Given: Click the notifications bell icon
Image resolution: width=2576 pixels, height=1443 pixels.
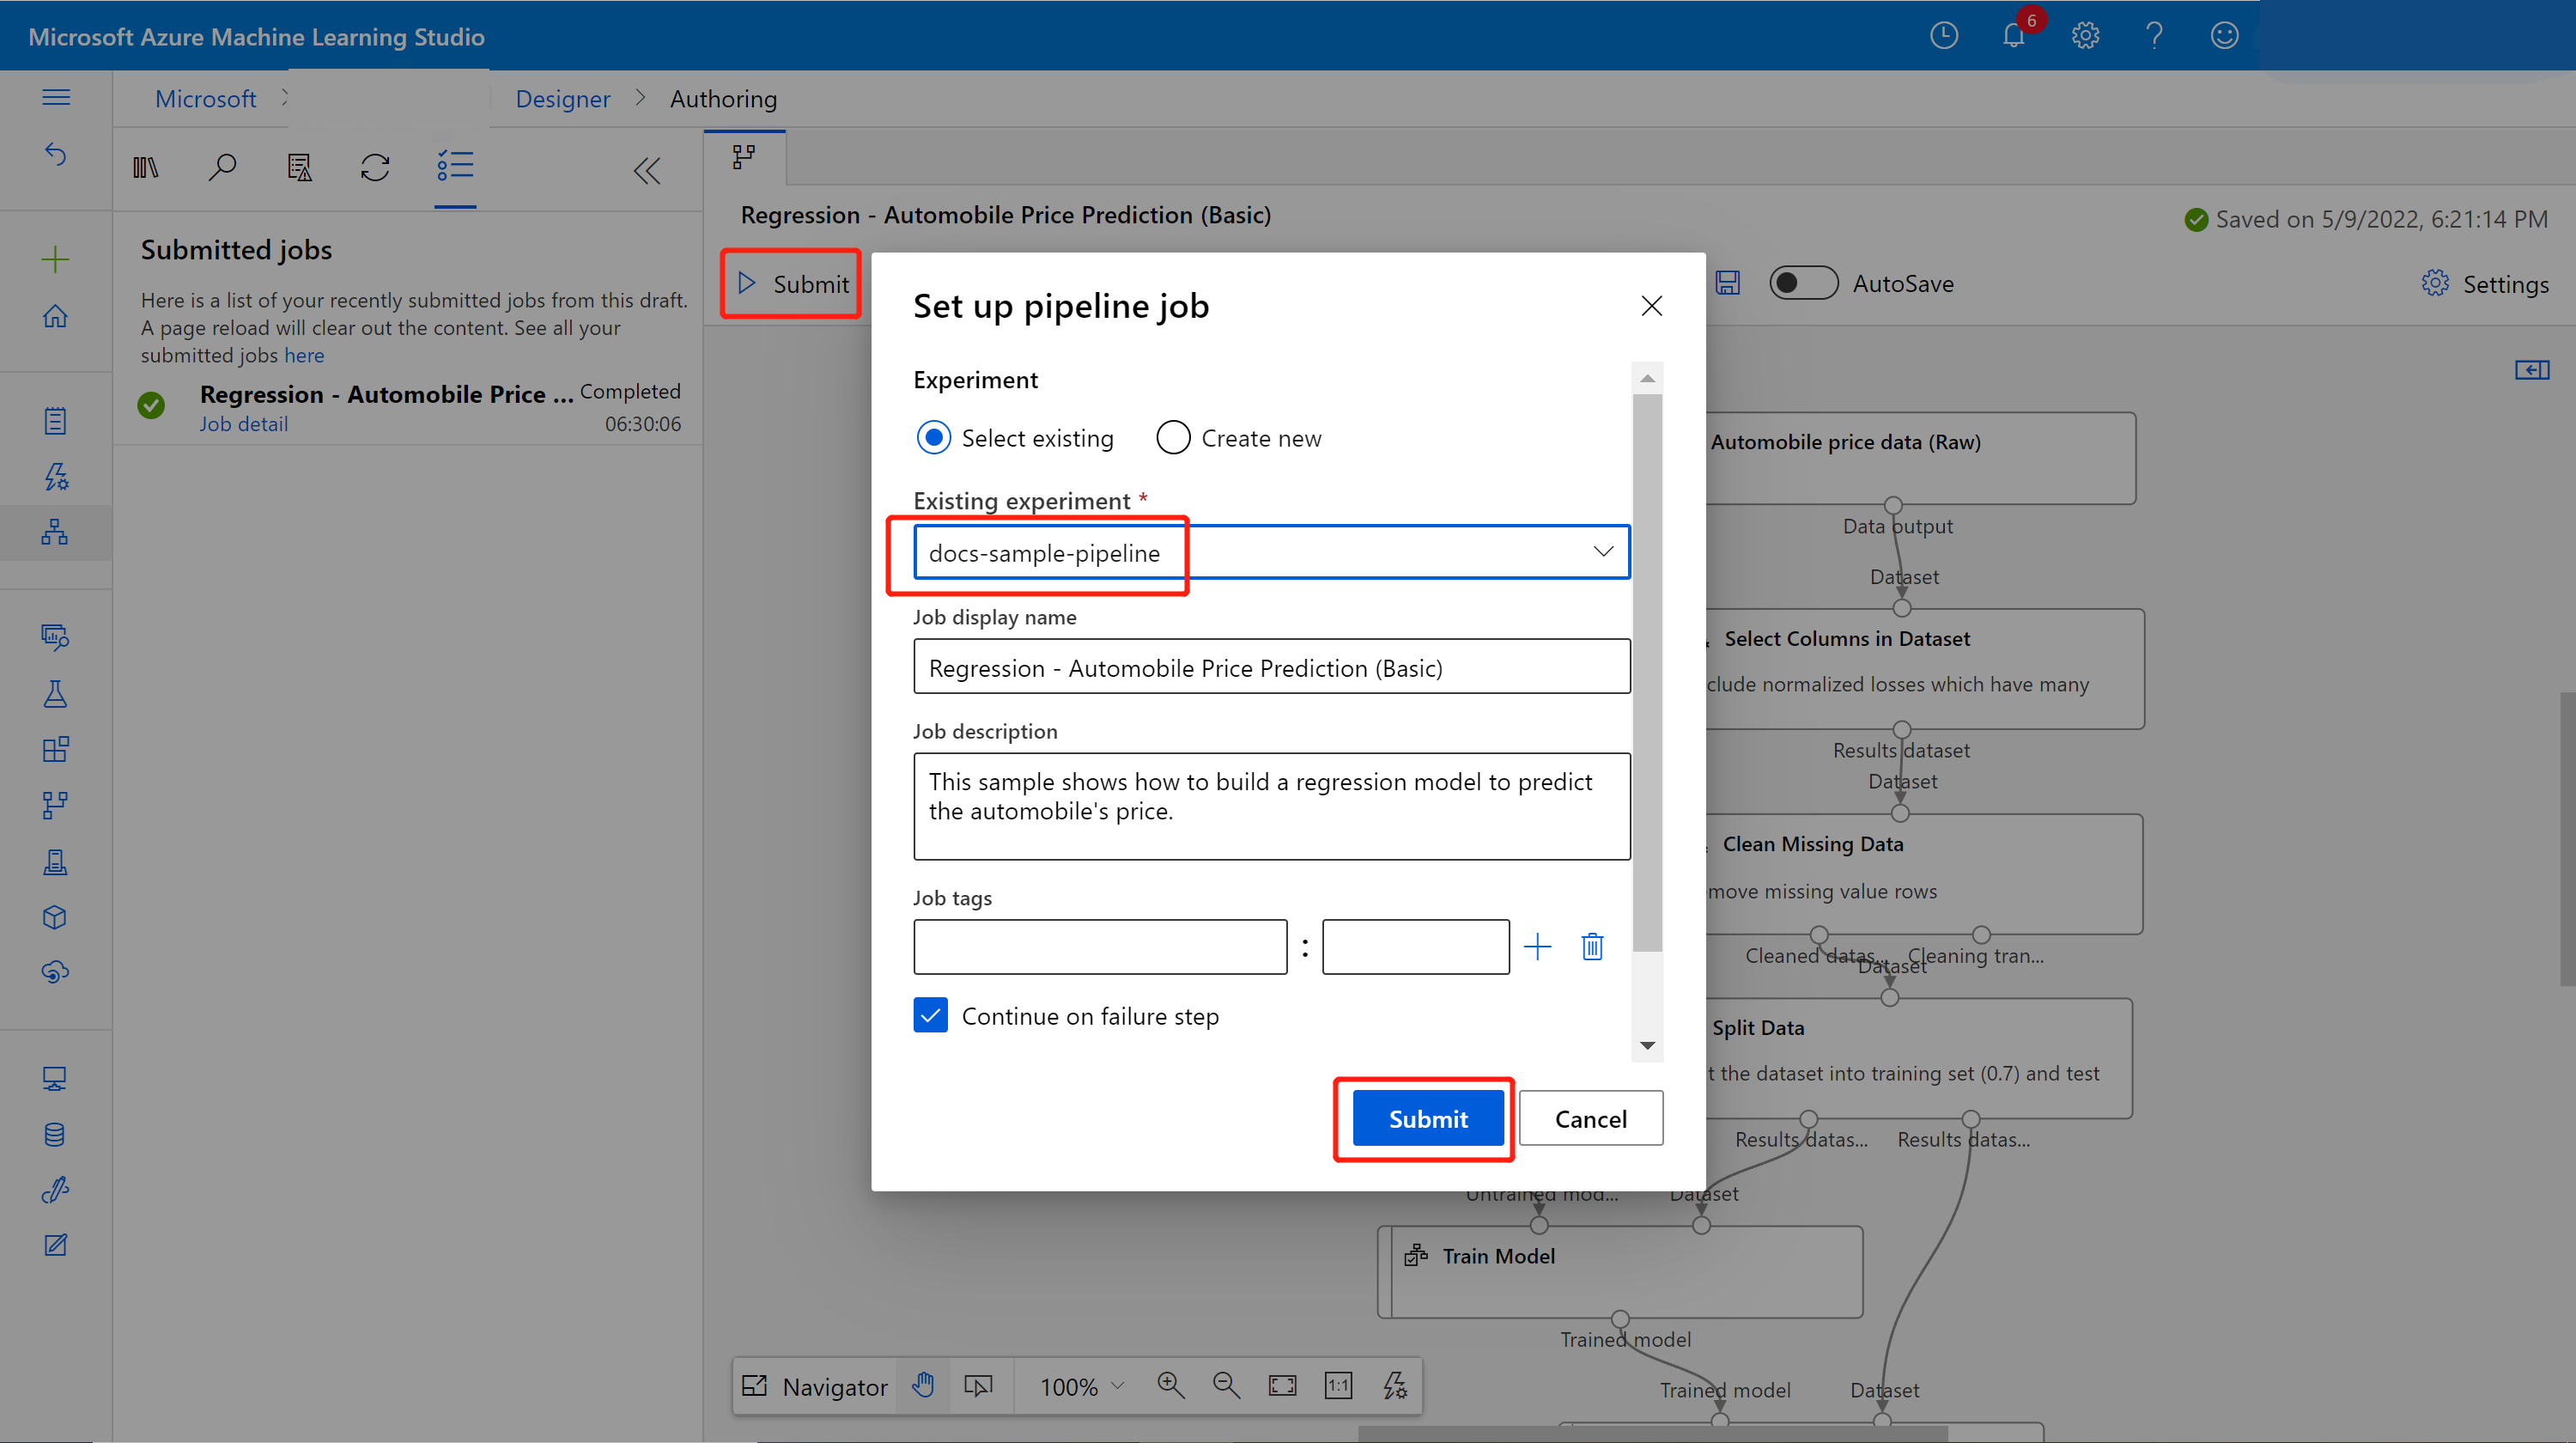Looking at the screenshot, I should (x=2013, y=36).
